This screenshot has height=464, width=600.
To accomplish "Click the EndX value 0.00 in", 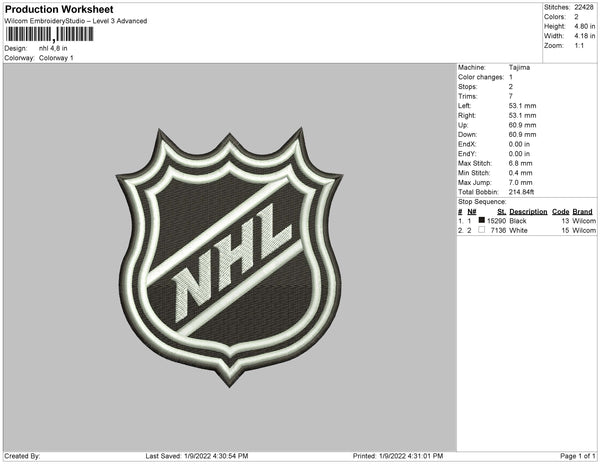I will click(x=519, y=144).
